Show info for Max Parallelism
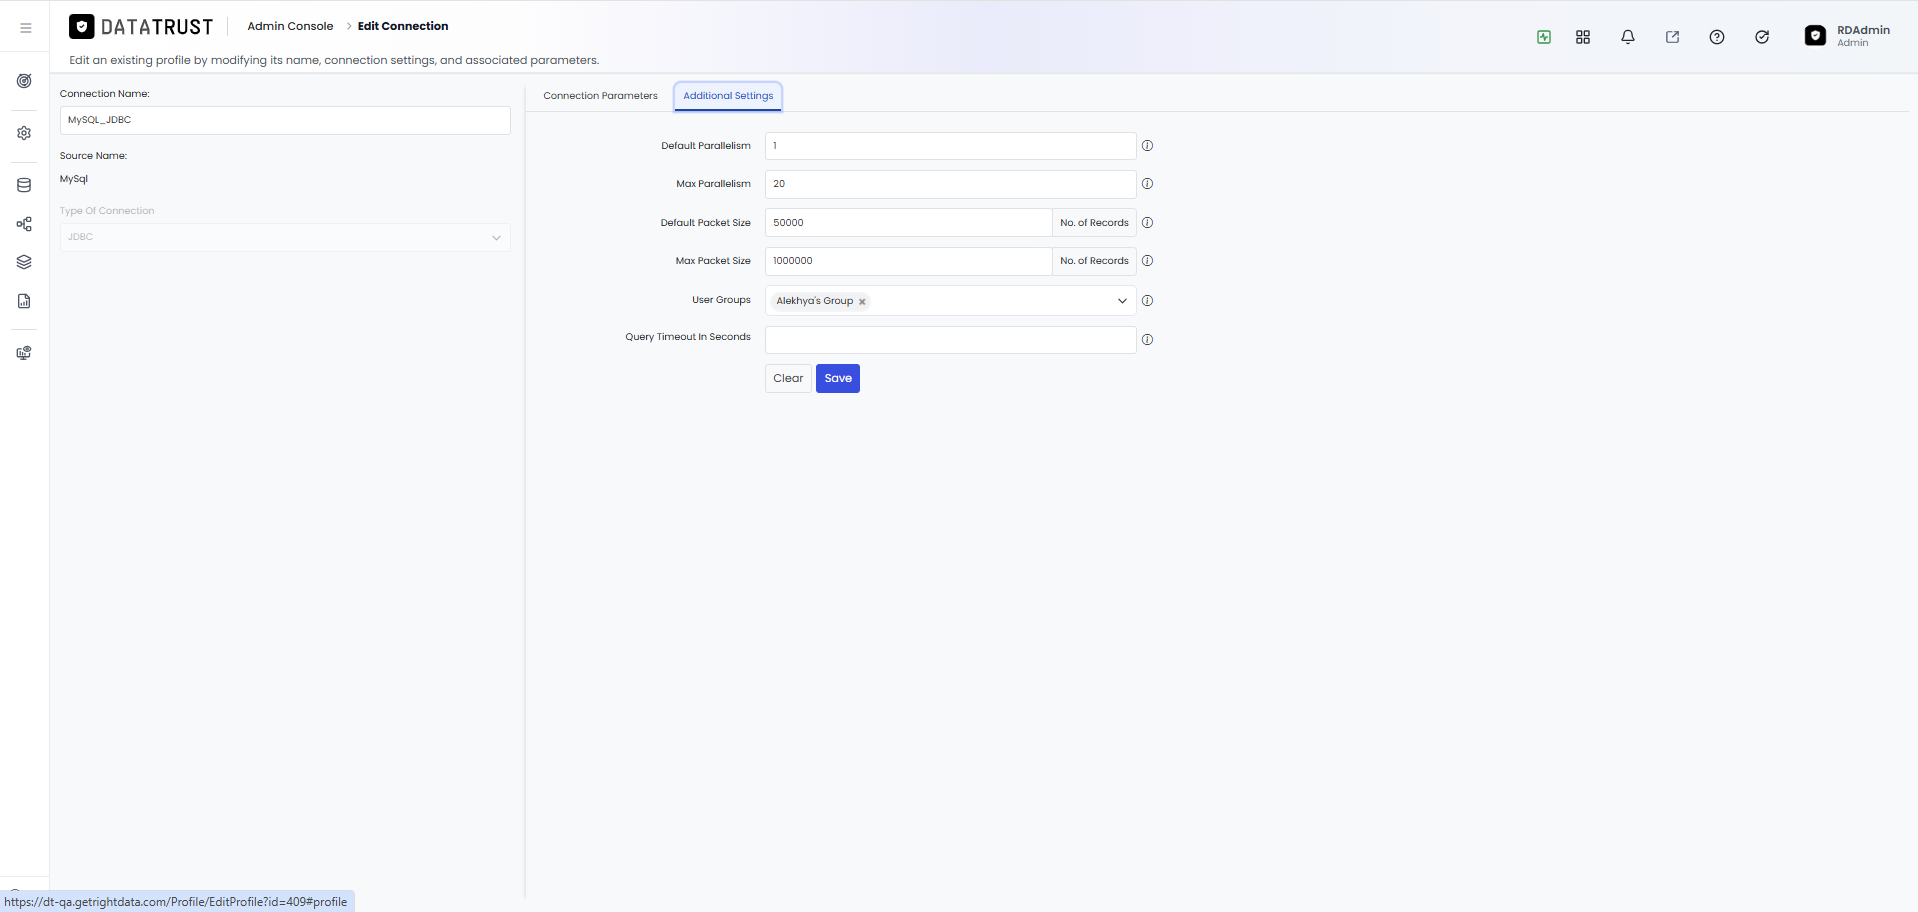Viewport: 1918px width, 912px height. point(1147,184)
